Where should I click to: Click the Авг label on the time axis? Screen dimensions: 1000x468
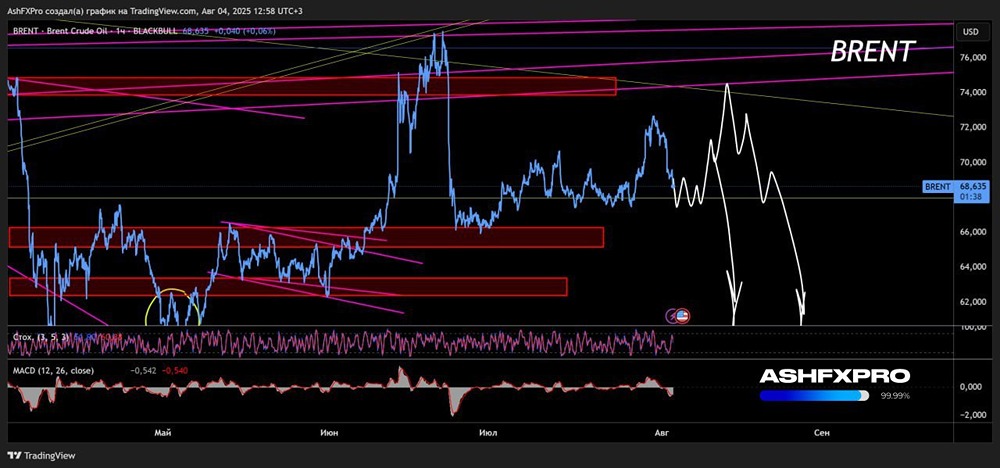pyautogui.click(x=663, y=433)
